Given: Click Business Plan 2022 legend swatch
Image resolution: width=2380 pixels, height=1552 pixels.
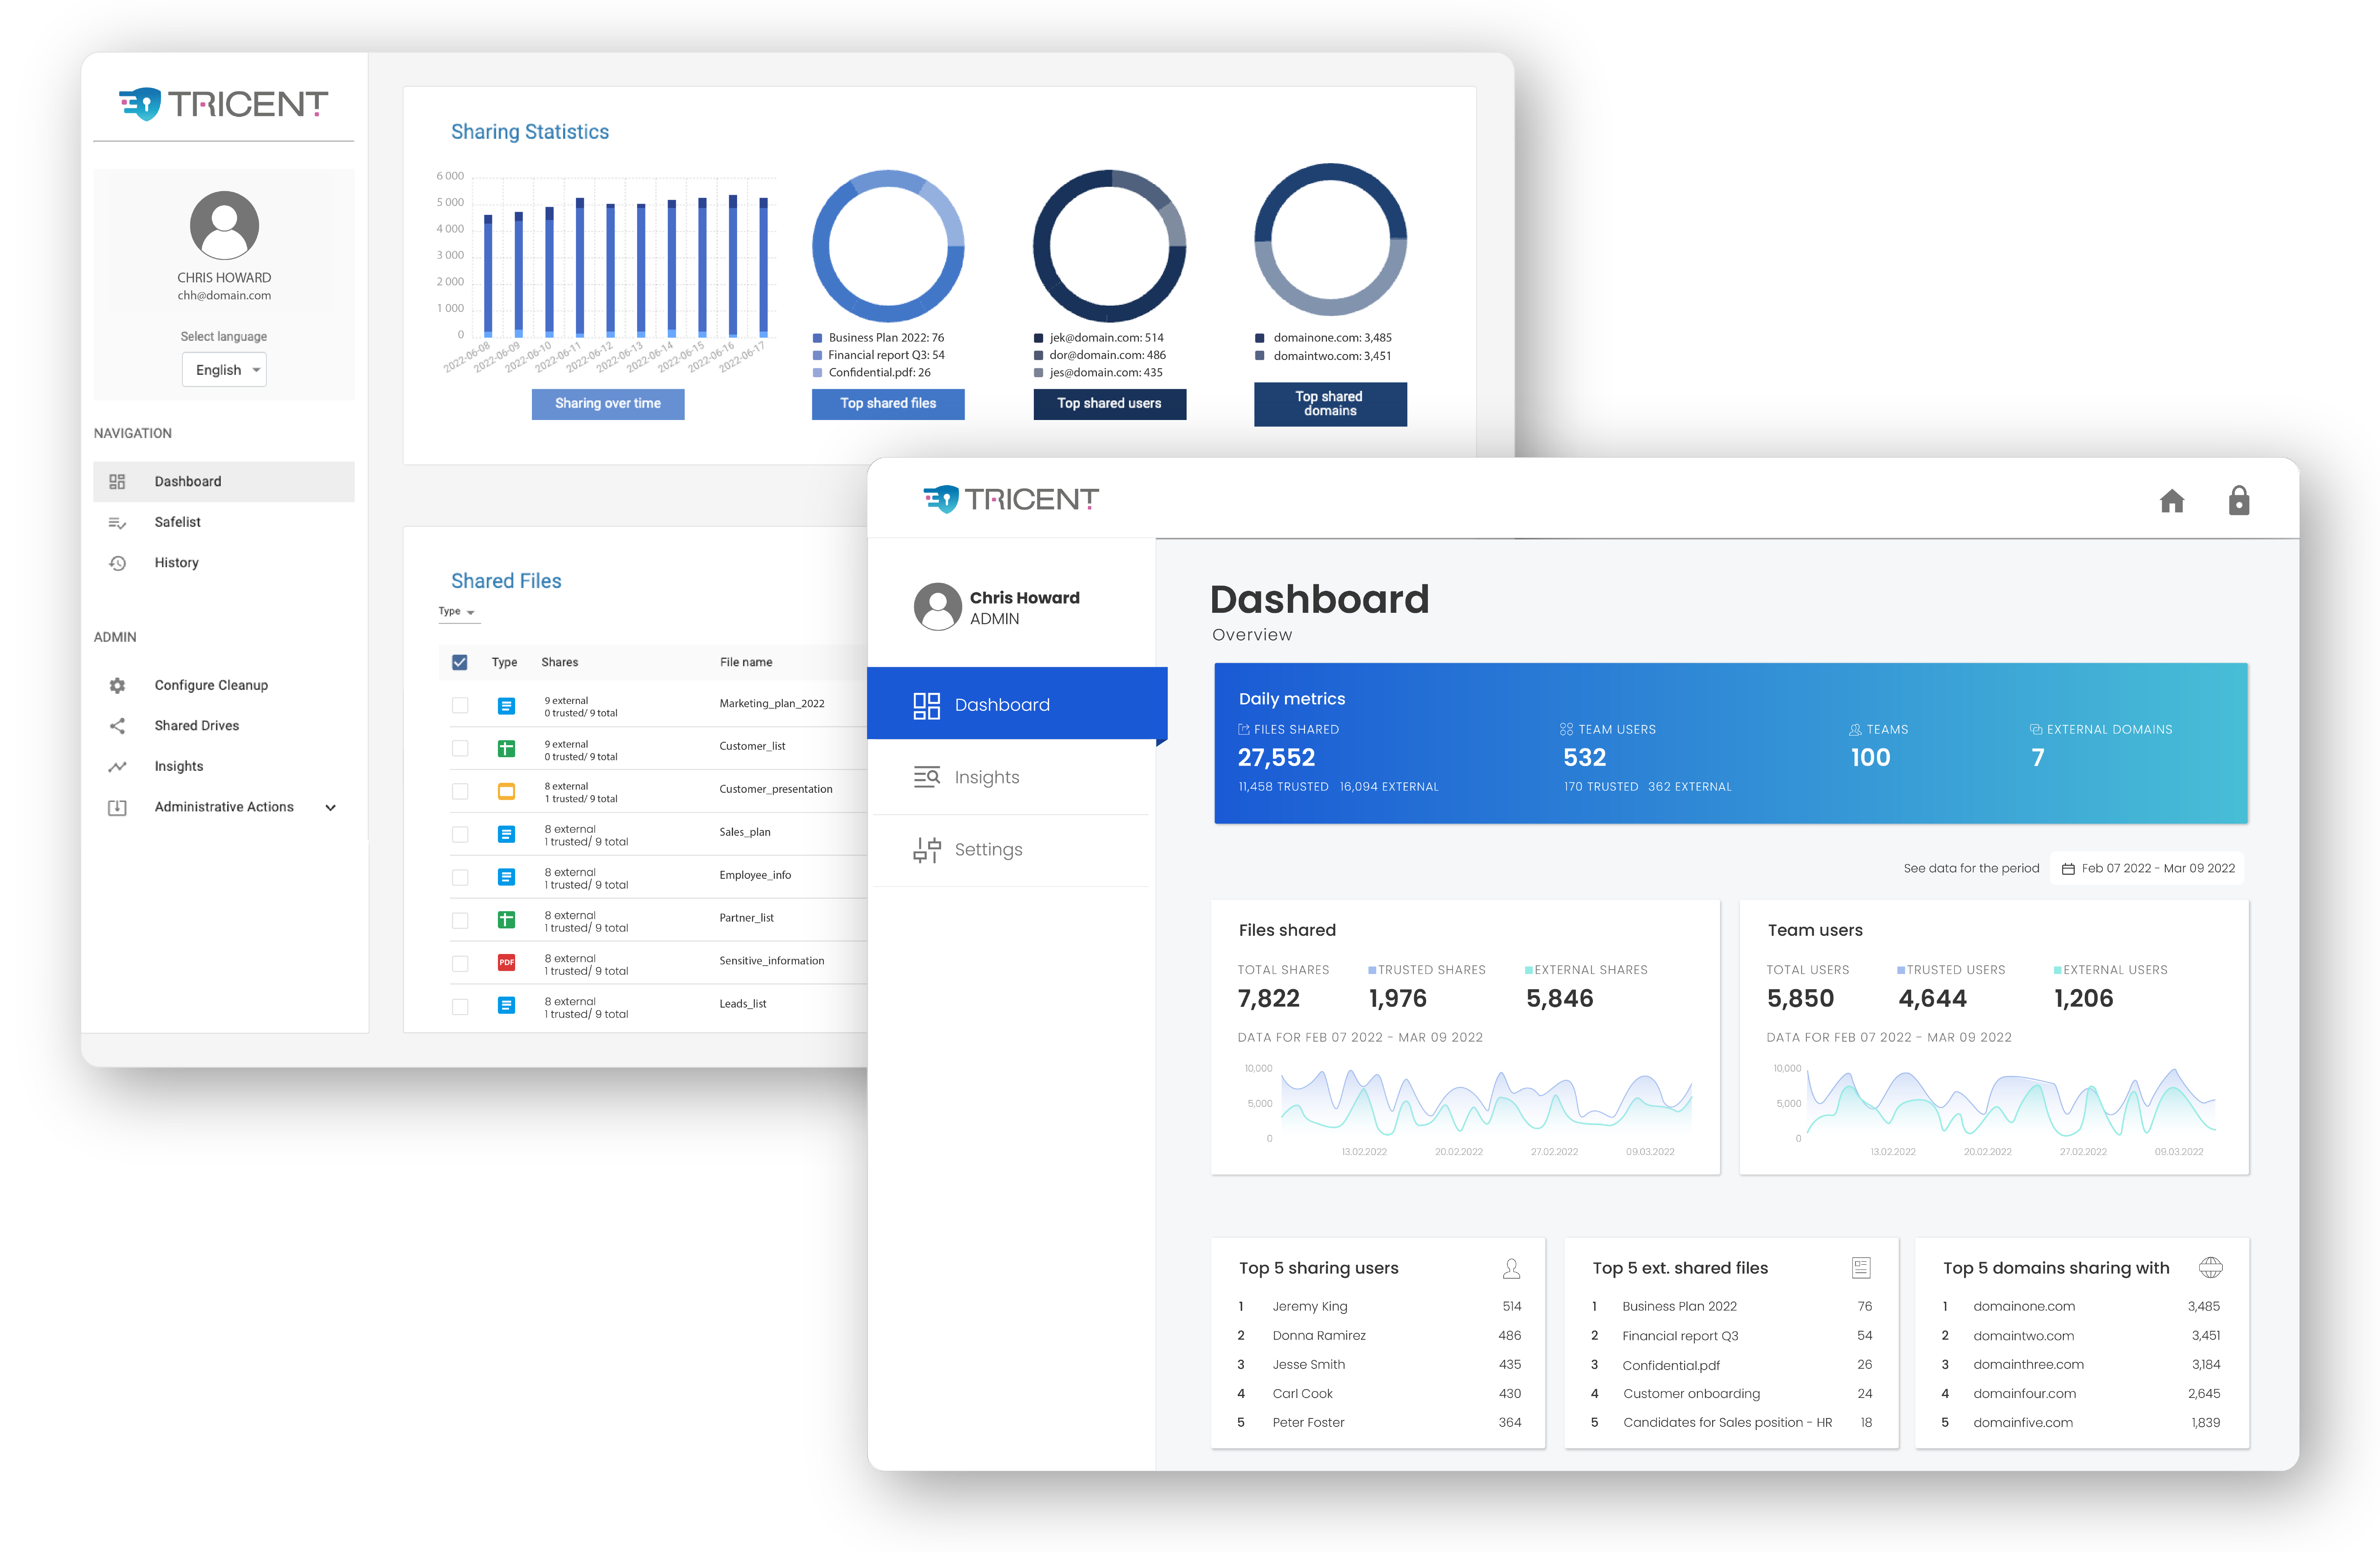Looking at the screenshot, I should click(x=817, y=338).
